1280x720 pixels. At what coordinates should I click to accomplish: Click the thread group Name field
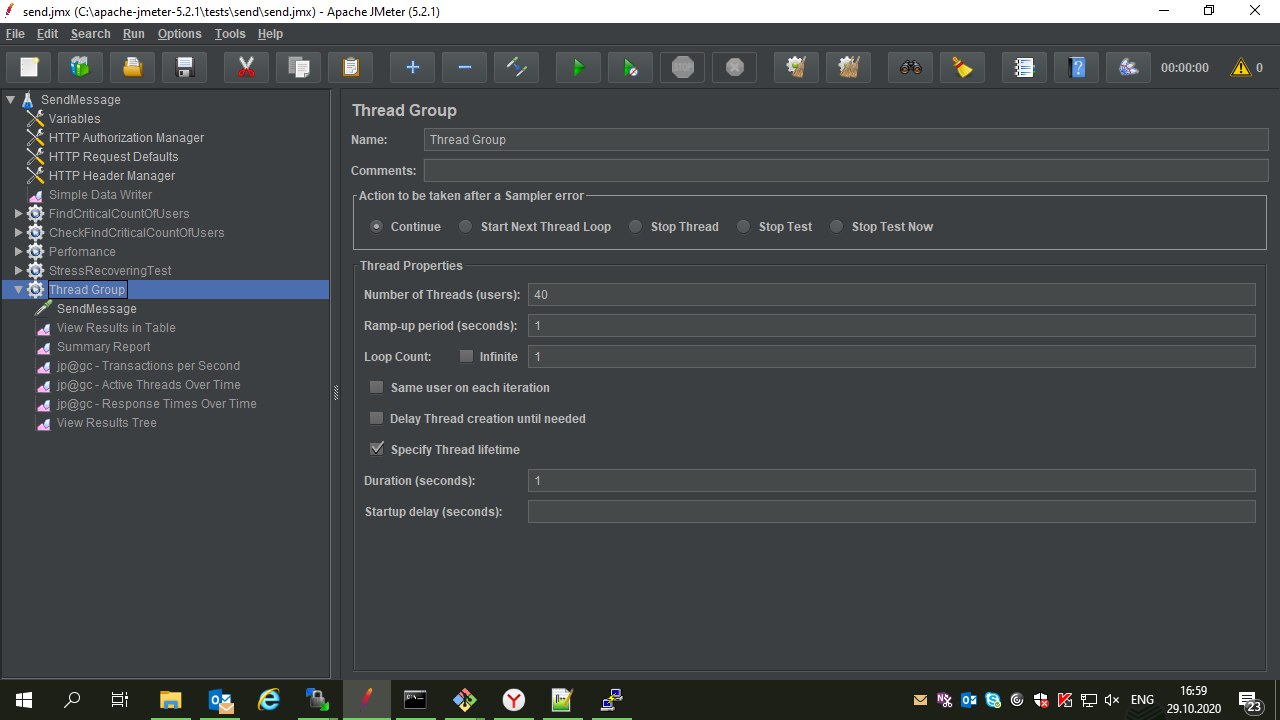tap(846, 140)
